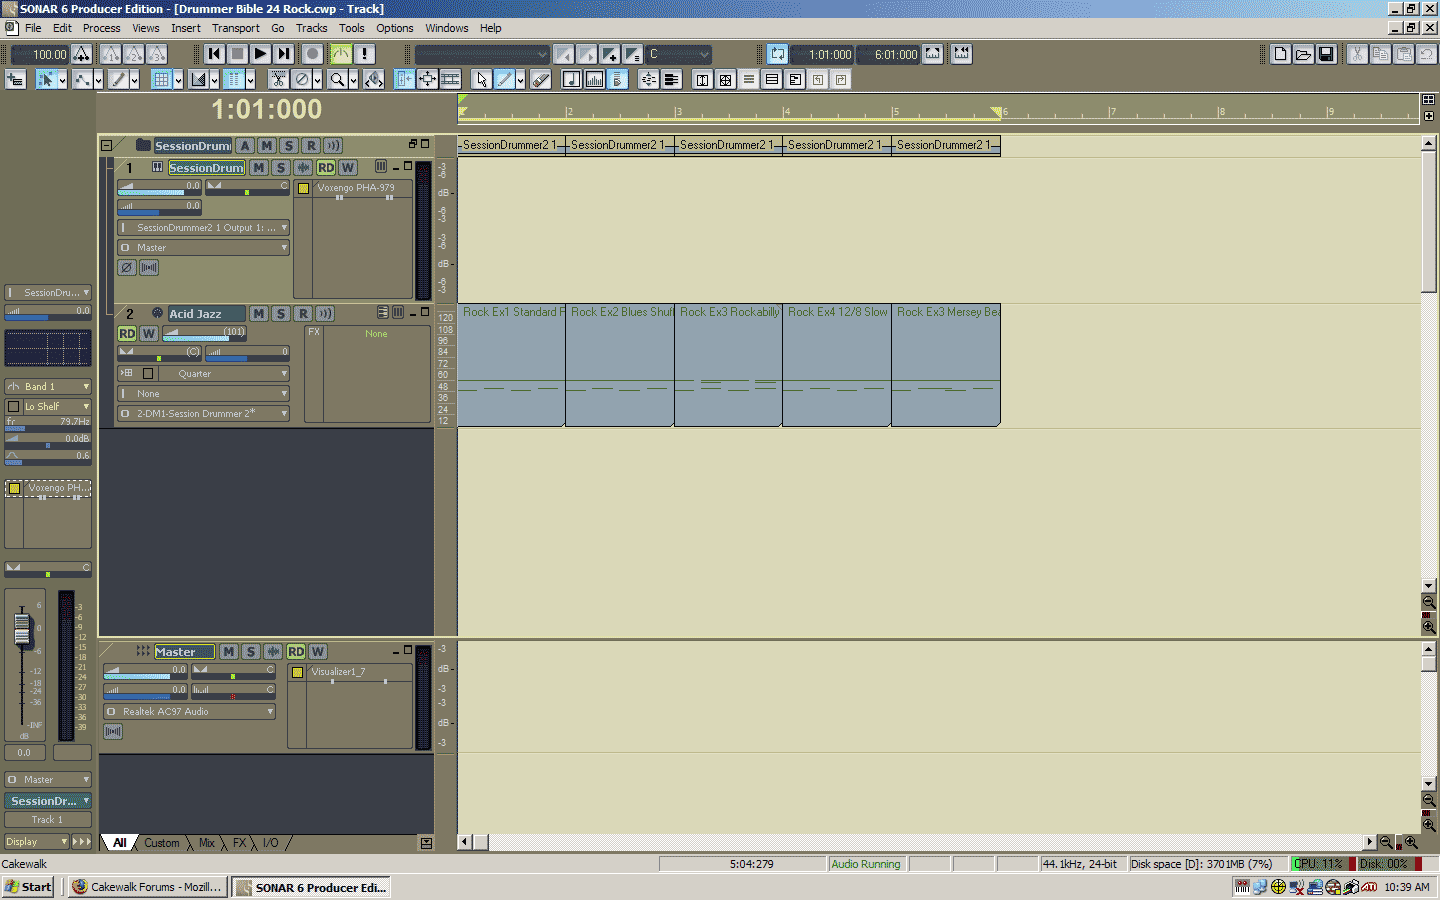The width and height of the screenshot is (1440, 900).
Task: Mute the Acid Jazz track
Action: click(258, 314)
